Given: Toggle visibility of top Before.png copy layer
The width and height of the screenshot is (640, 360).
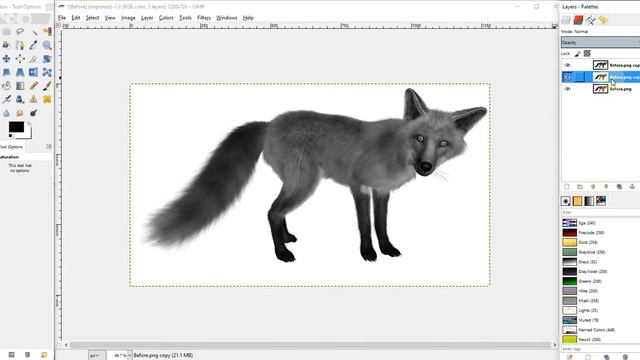Looking at the screenshot, I should (567, 65).
